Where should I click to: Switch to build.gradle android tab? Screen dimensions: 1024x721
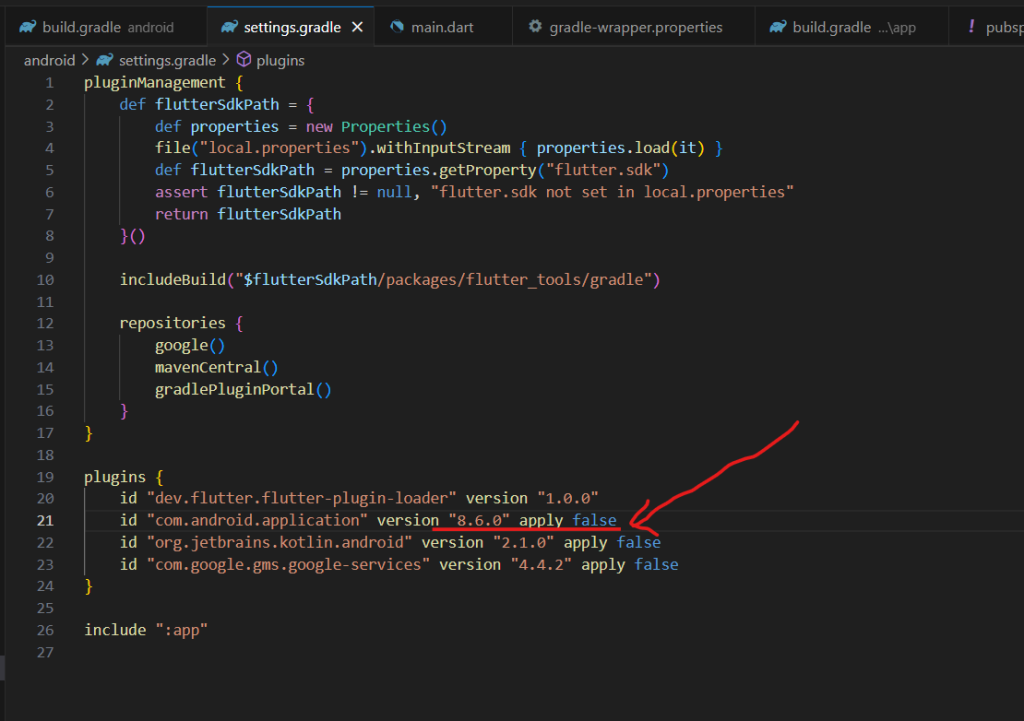(x=107, y=27)
